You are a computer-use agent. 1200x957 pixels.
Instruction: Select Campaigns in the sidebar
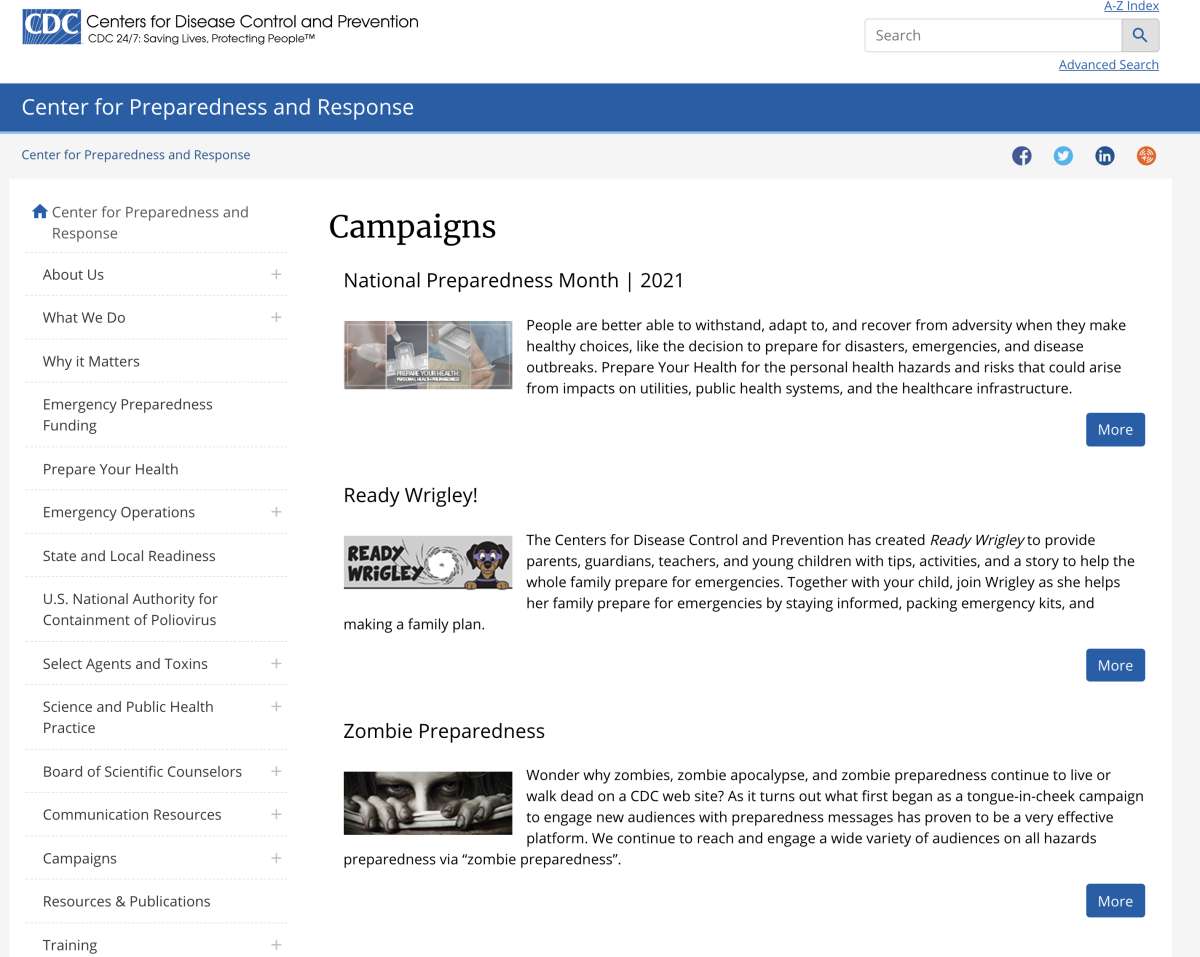[80, 859]
